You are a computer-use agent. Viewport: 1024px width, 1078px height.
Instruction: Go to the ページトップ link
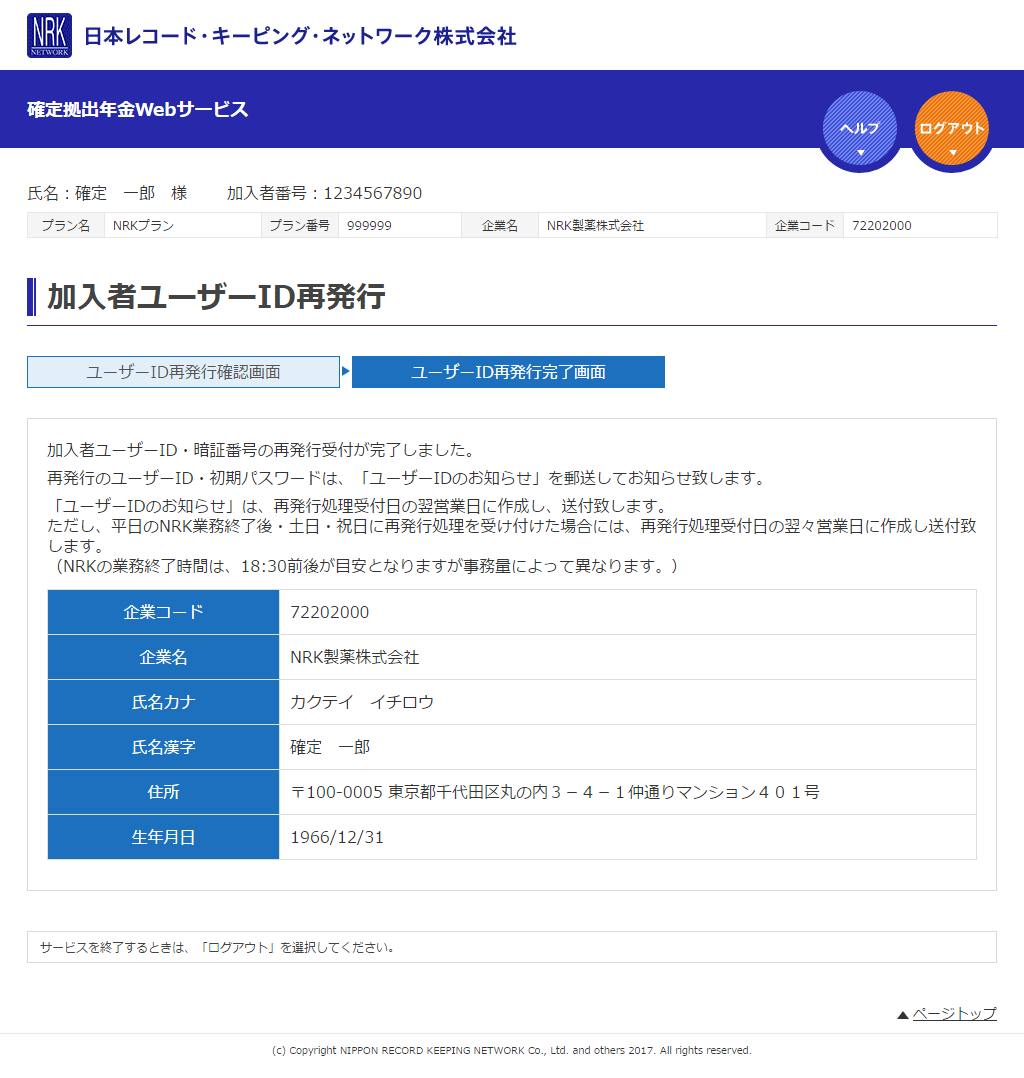955,1013
